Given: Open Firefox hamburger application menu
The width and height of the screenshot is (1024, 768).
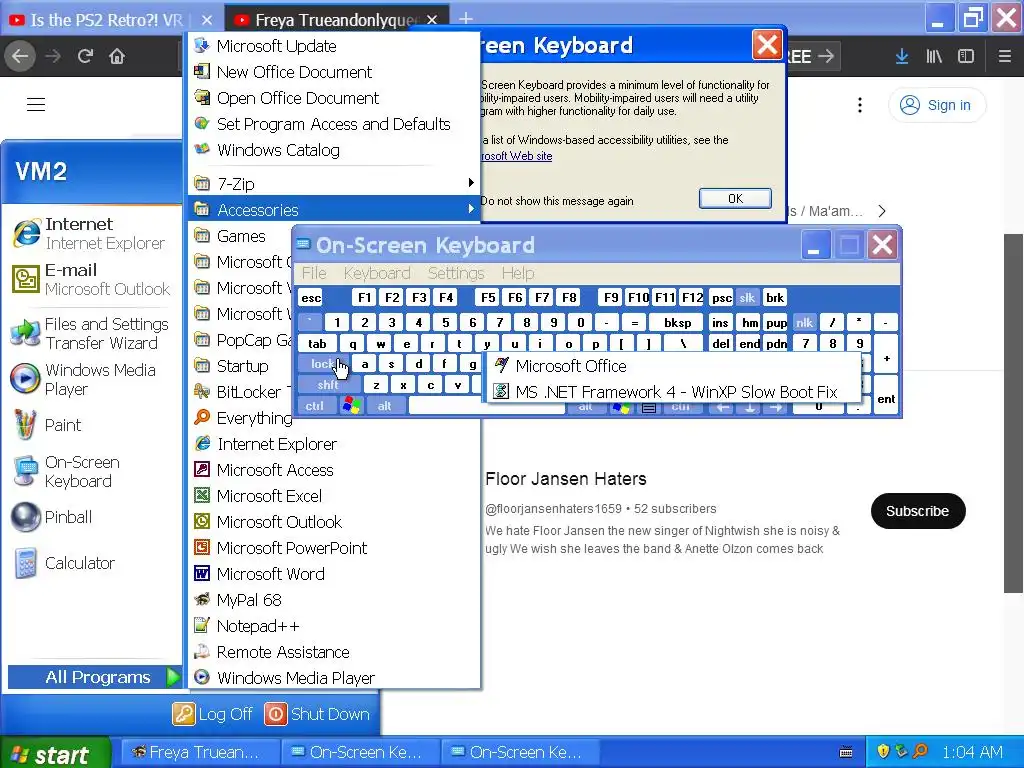Looking at the screenshot, I should 1004,56.
